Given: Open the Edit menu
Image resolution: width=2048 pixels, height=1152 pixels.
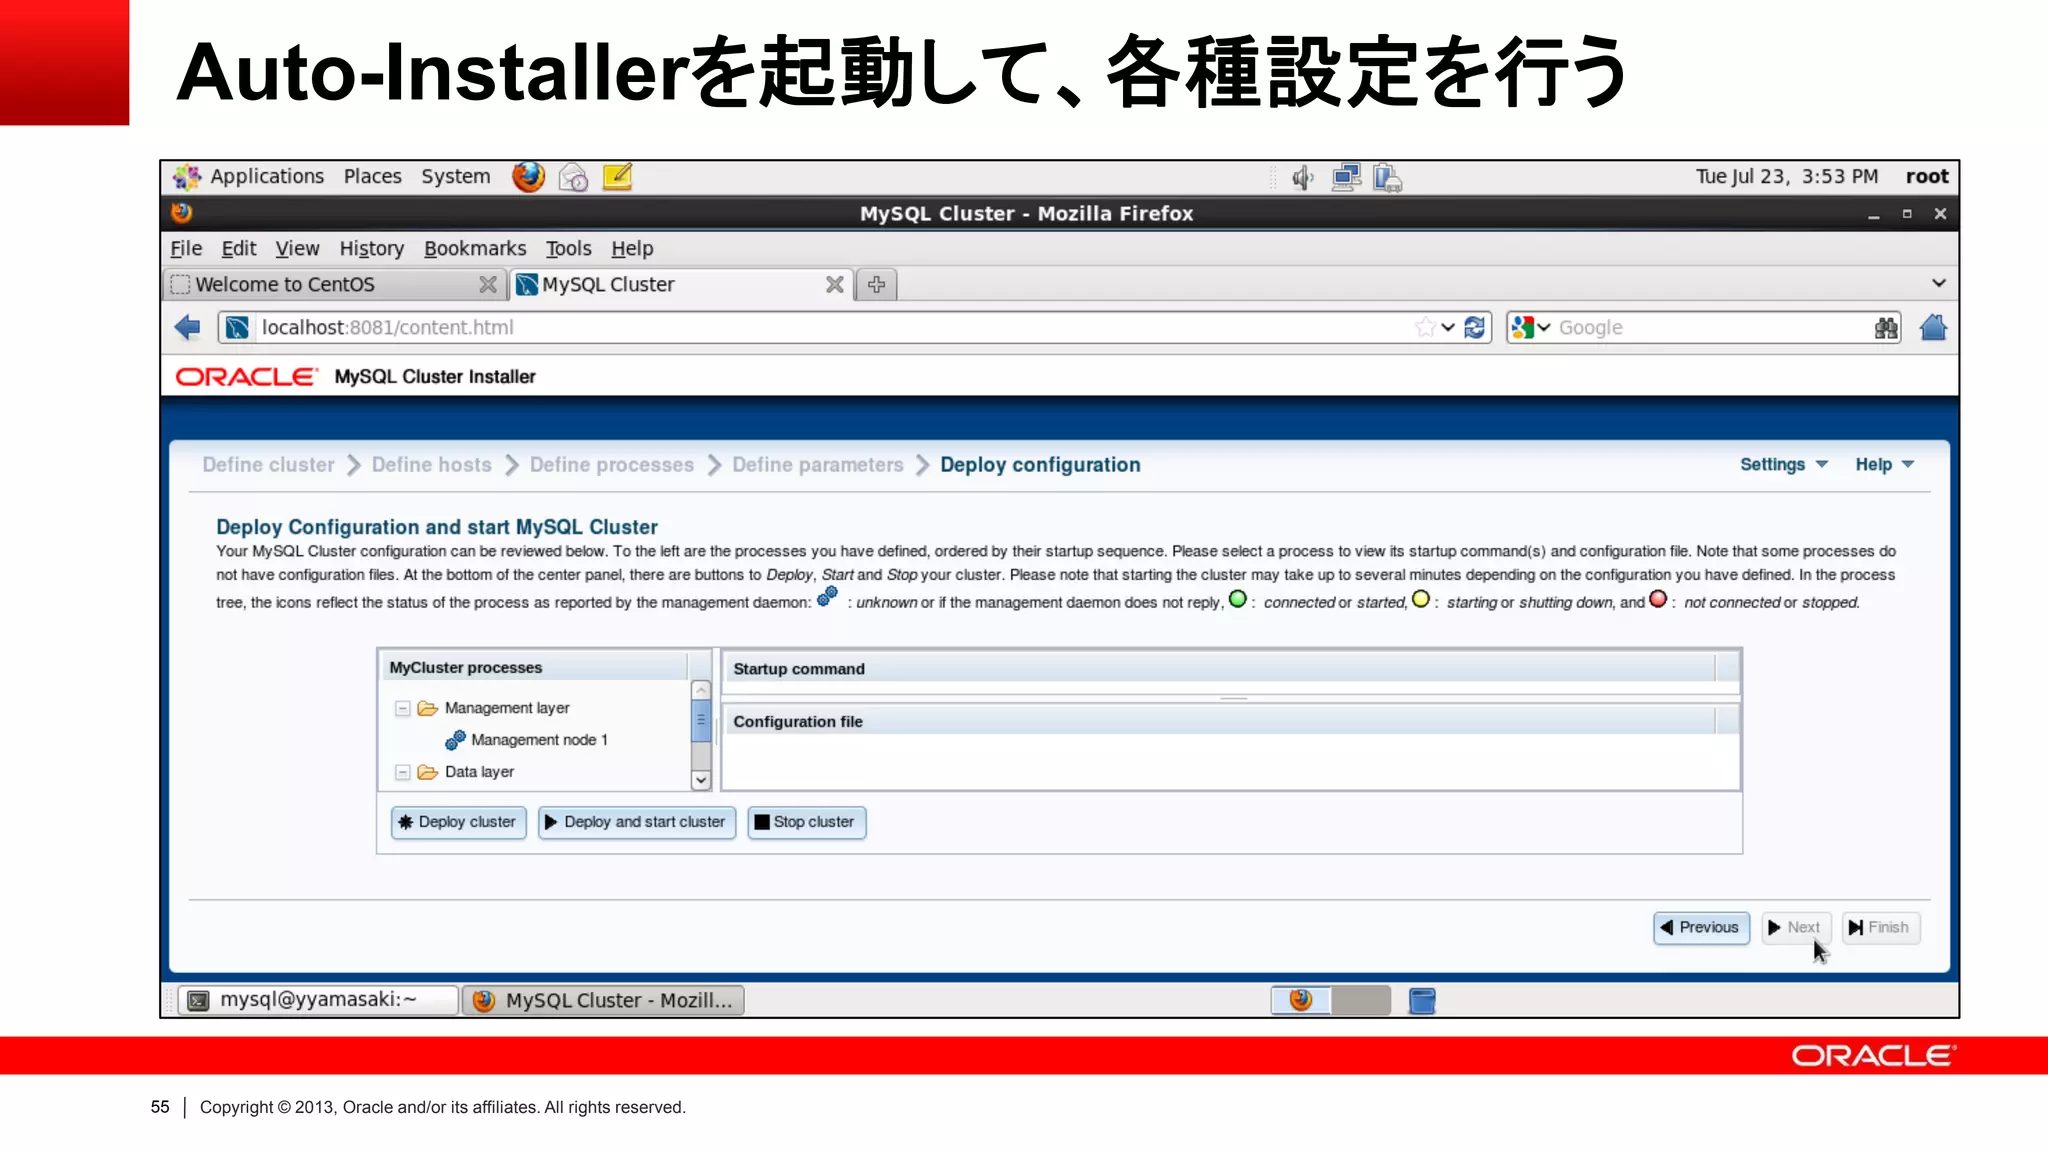Looking at the screenshot, I should pyautogui.click(x=238, y=249).
